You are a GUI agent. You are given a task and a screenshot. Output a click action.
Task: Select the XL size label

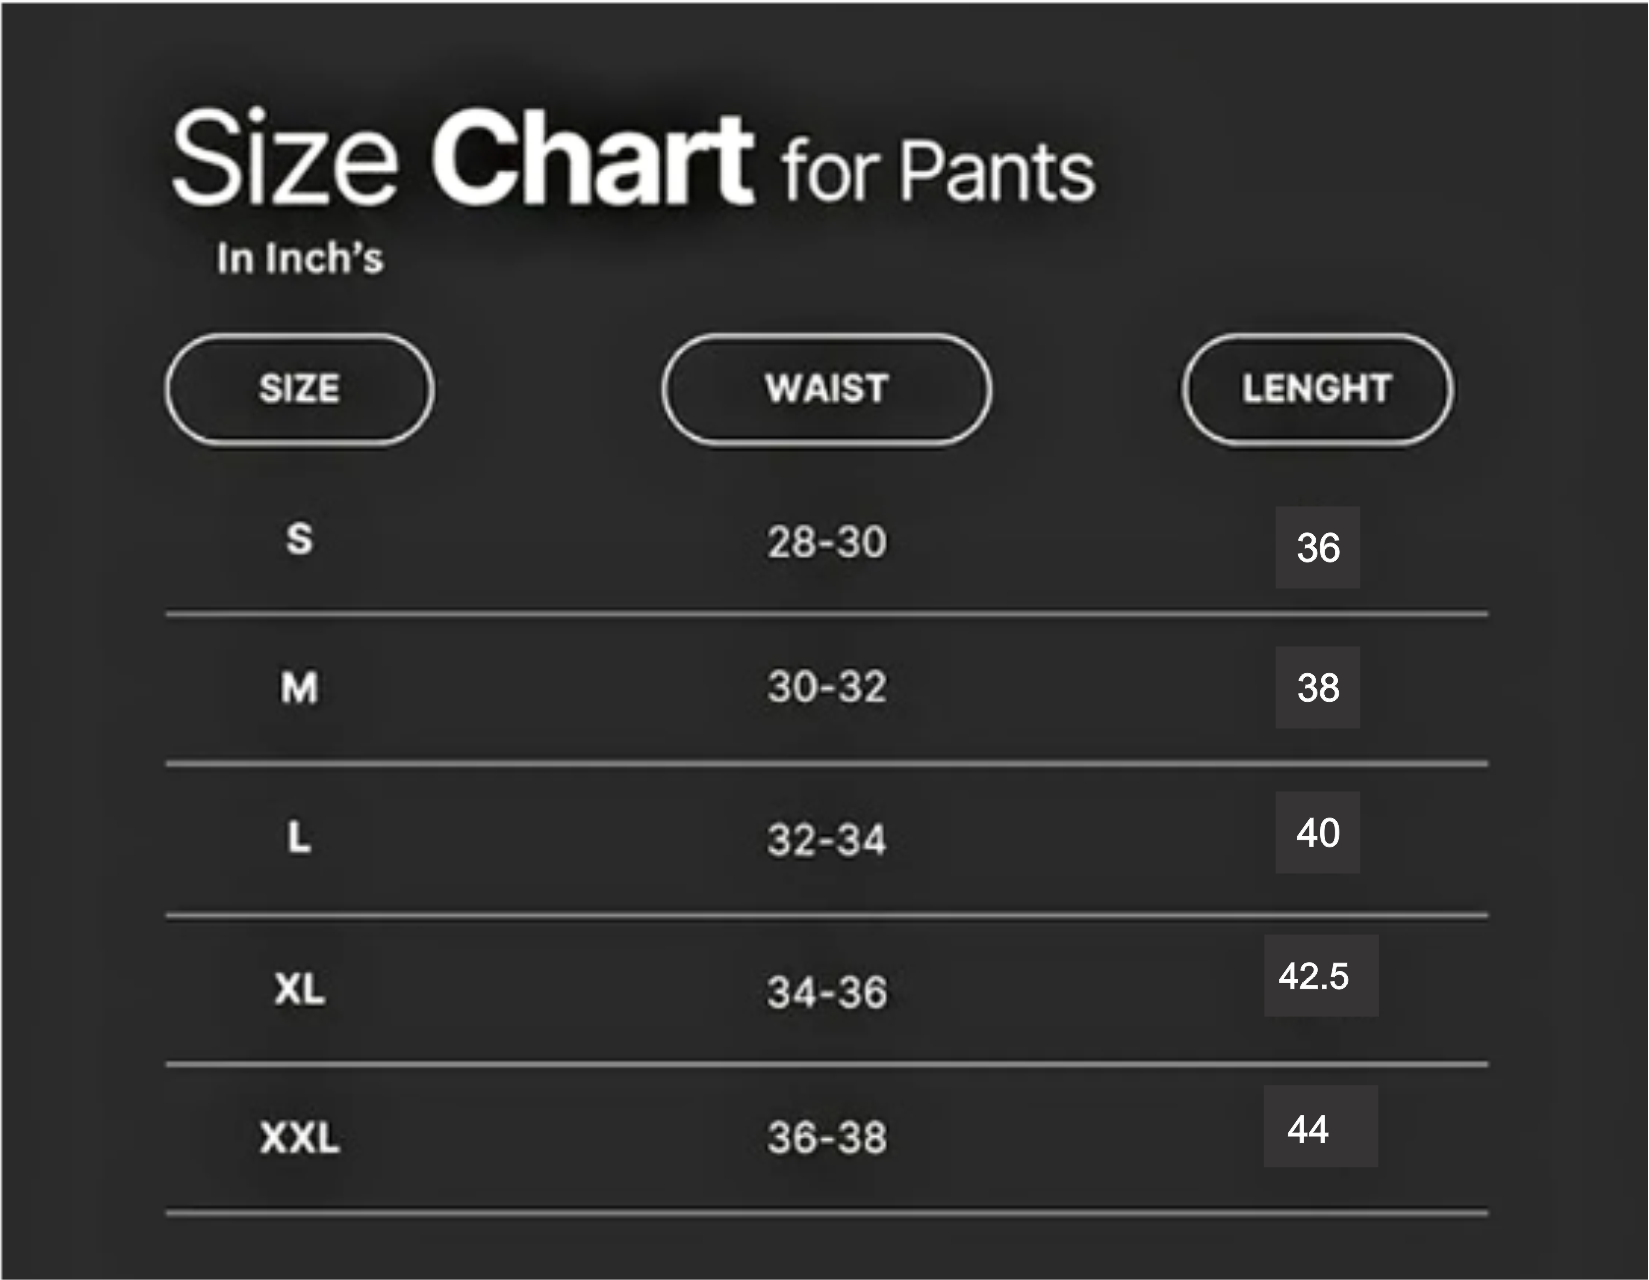[299, 990]
